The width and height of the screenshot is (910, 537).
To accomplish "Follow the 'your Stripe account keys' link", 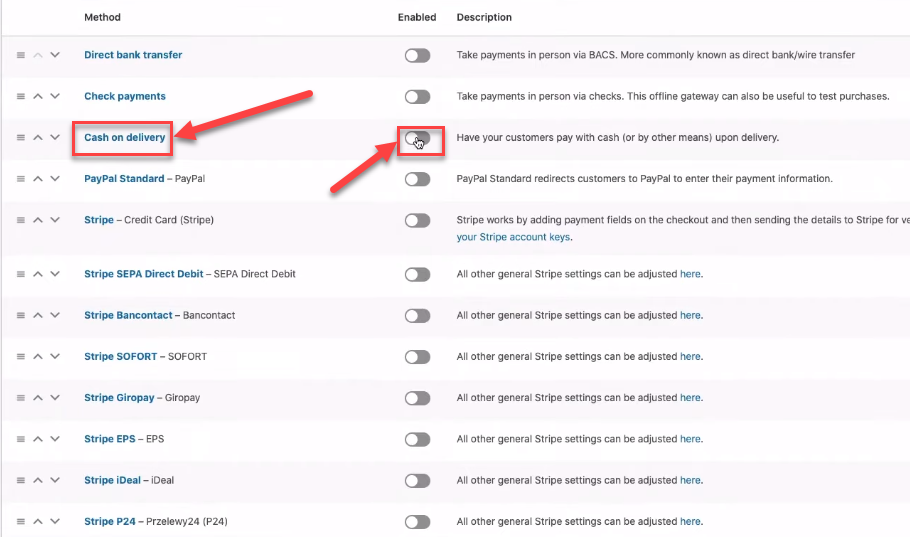I will tap(513, 237).
